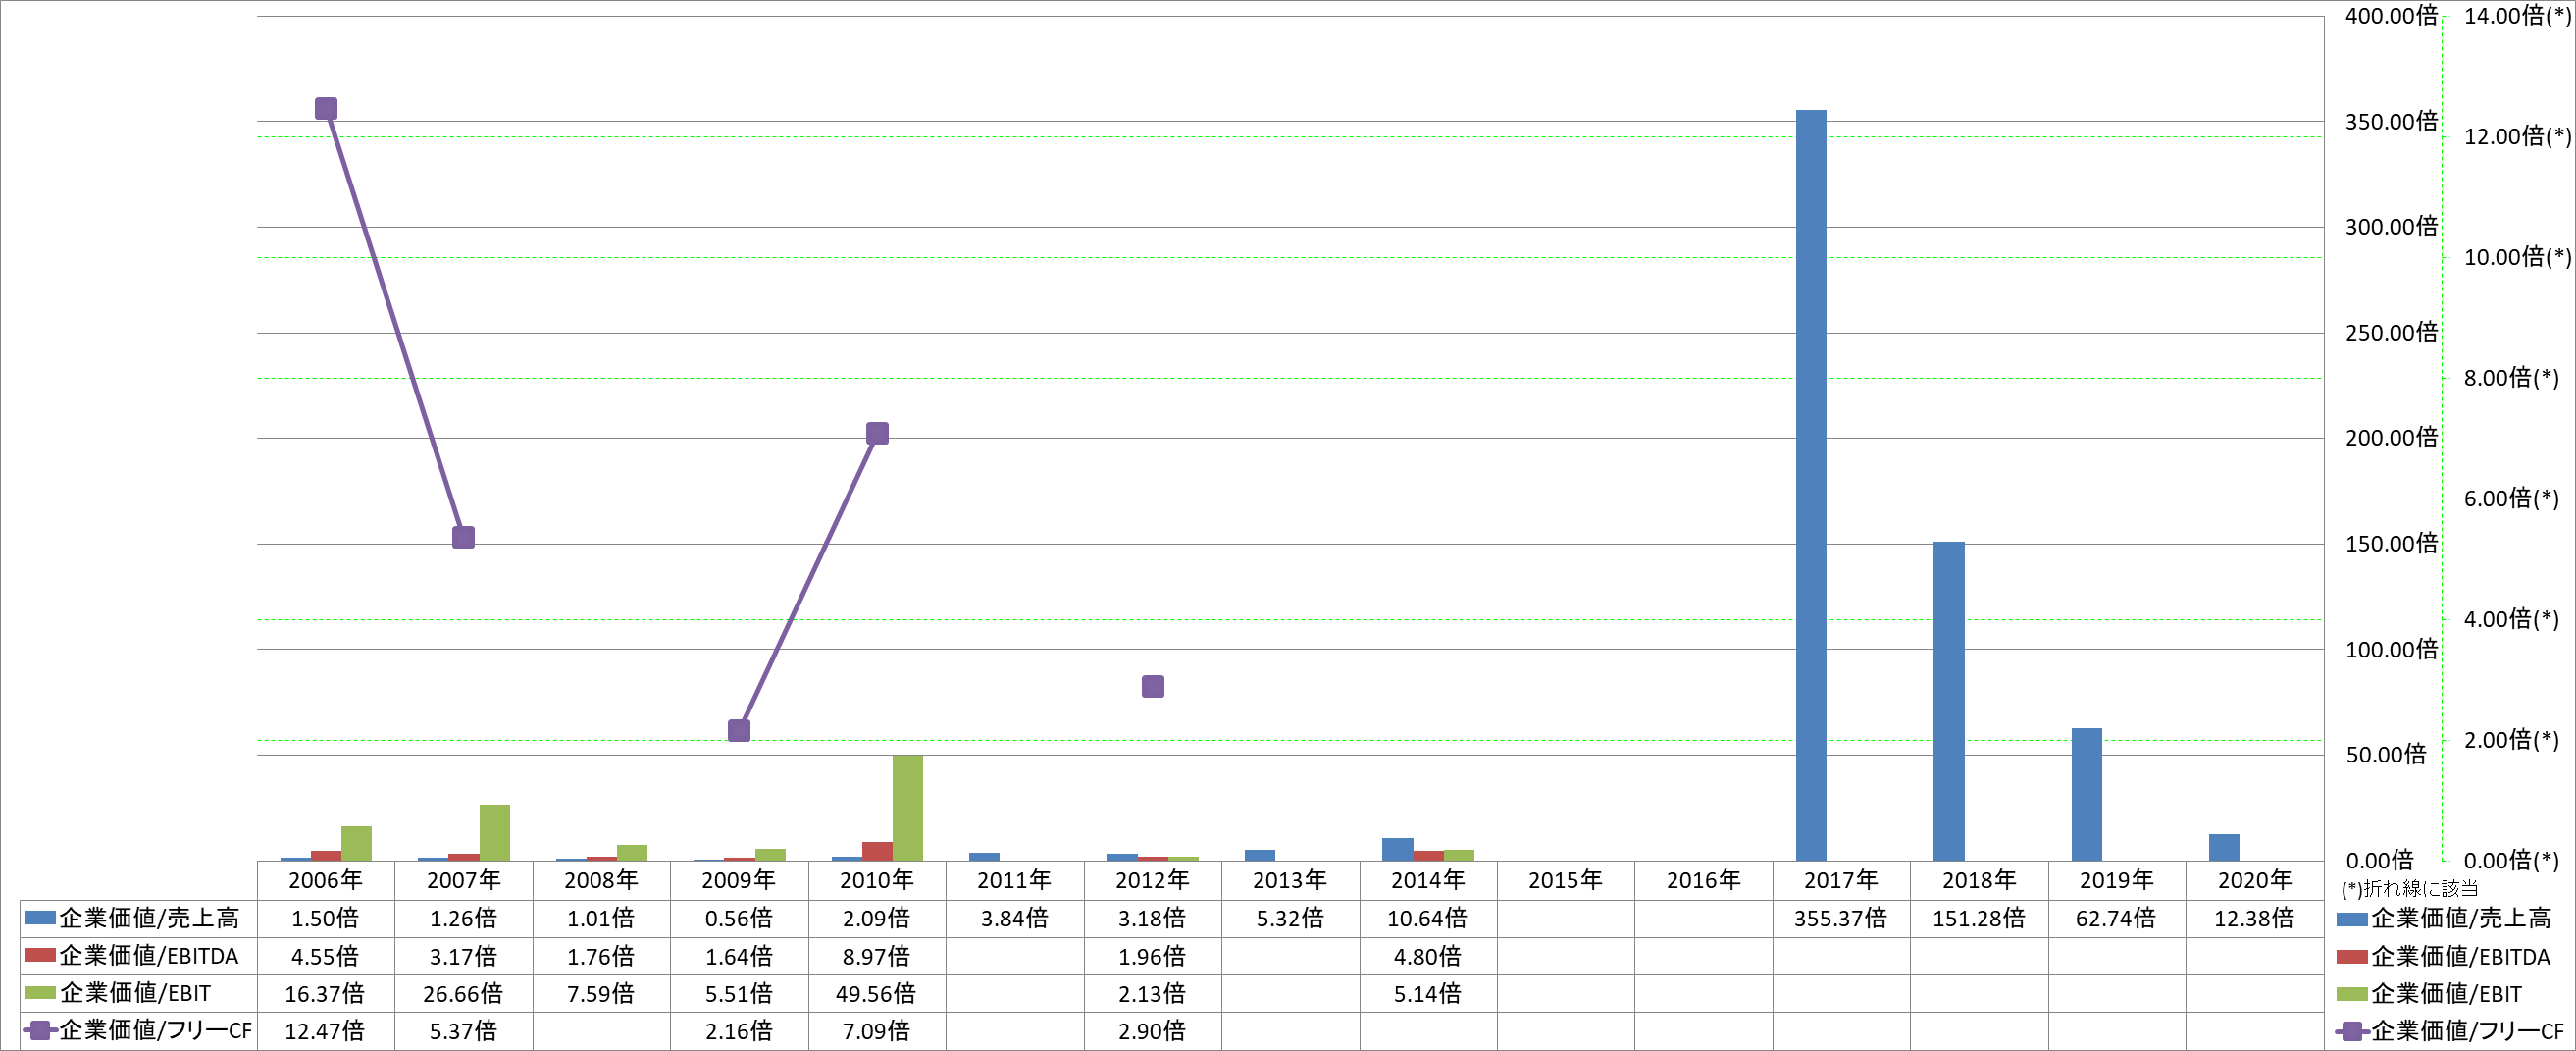
Task: Click the right-side legend entry 企業価値/売上高
Action: coord(2444,918)
